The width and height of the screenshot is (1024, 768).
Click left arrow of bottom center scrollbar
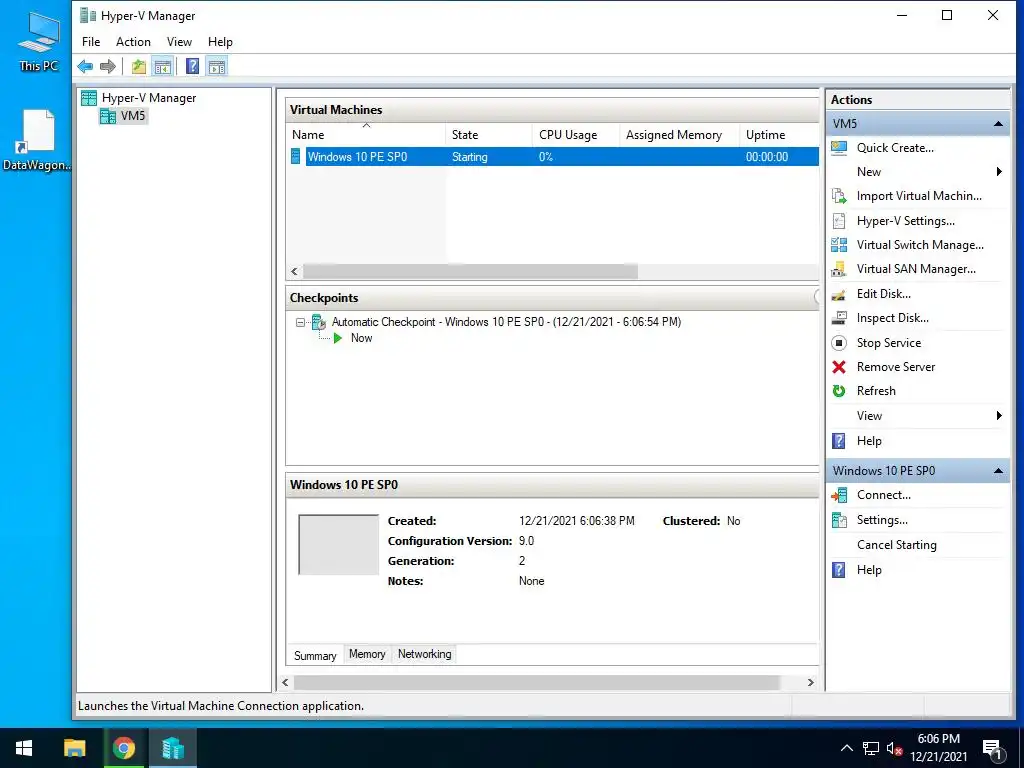pyautogui.click(x=285, y=682)
